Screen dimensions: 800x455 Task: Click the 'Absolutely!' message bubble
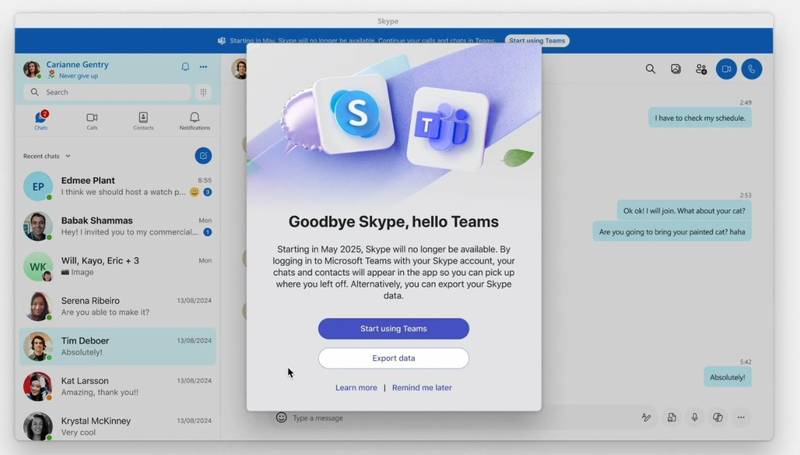[728, 377]
